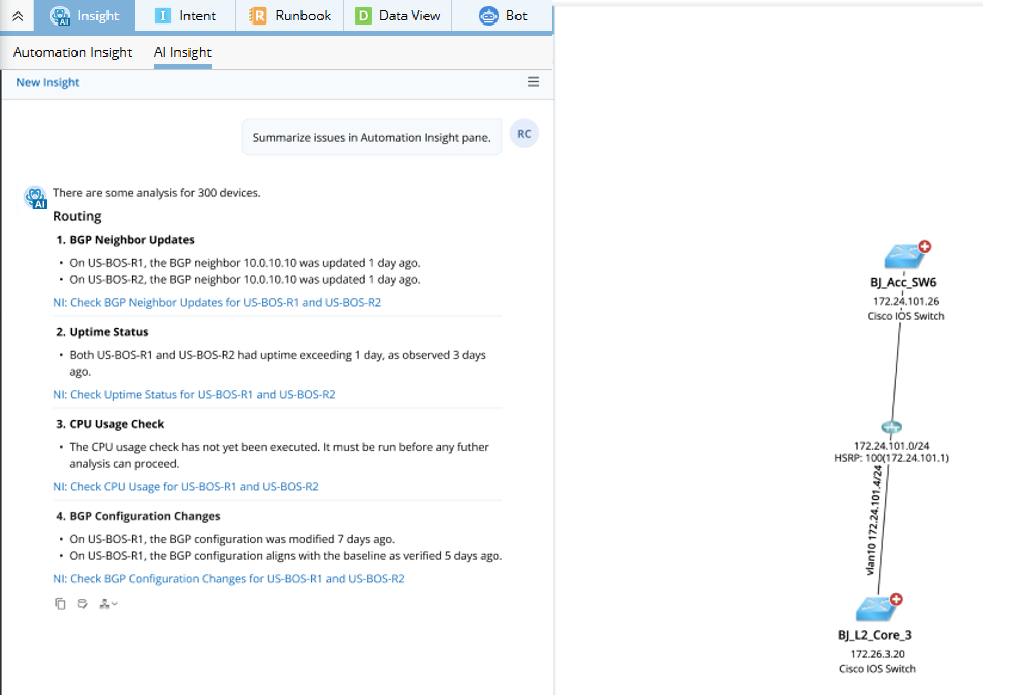Collapse the pane with the double-chevron icon
1017x695 pixels.
(x=17, y=16)
